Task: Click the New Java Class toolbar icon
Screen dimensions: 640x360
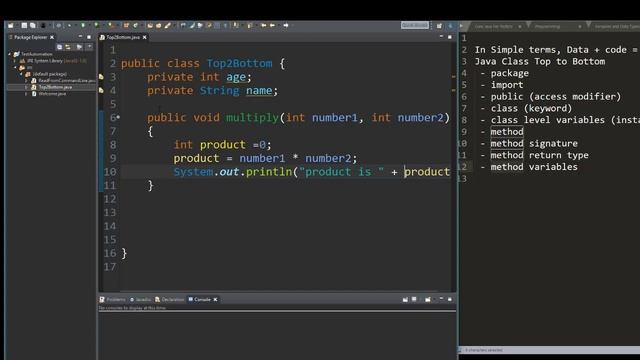Action: tap(136, 25)
